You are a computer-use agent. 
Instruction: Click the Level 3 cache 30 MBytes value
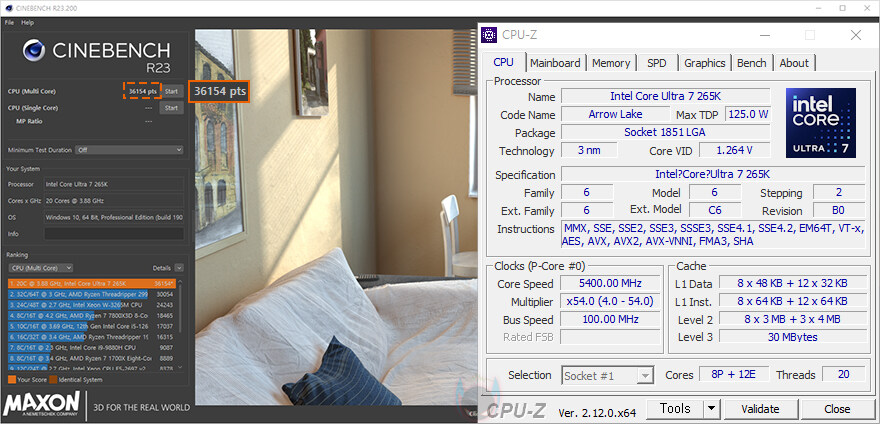792,337
